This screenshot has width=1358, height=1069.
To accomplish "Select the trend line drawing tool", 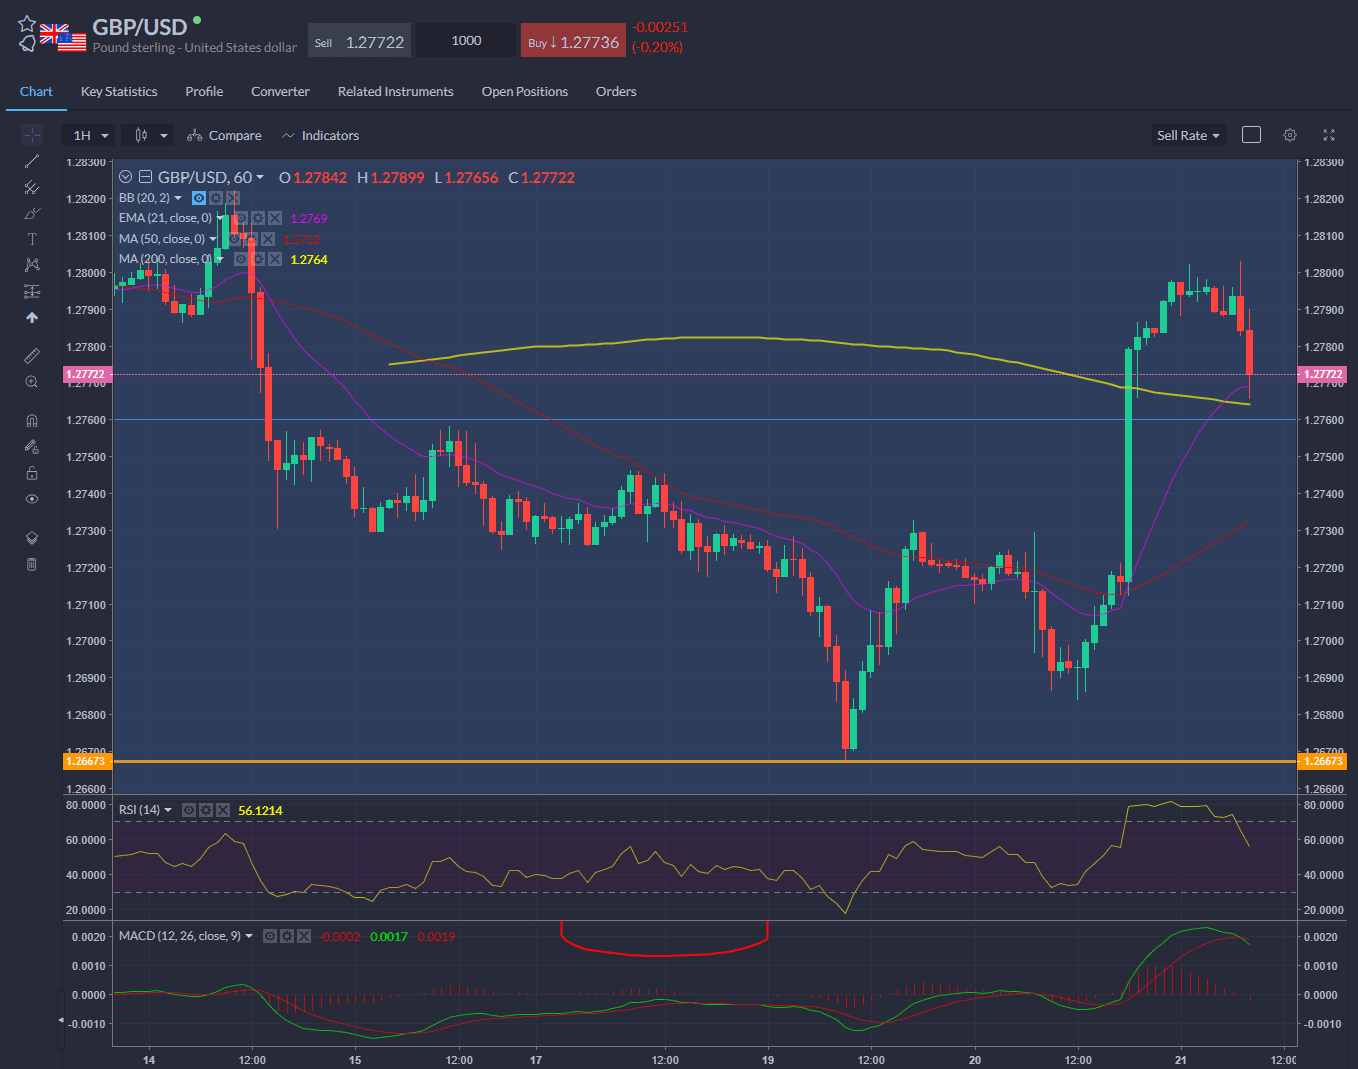I will [x=32, y=161].
